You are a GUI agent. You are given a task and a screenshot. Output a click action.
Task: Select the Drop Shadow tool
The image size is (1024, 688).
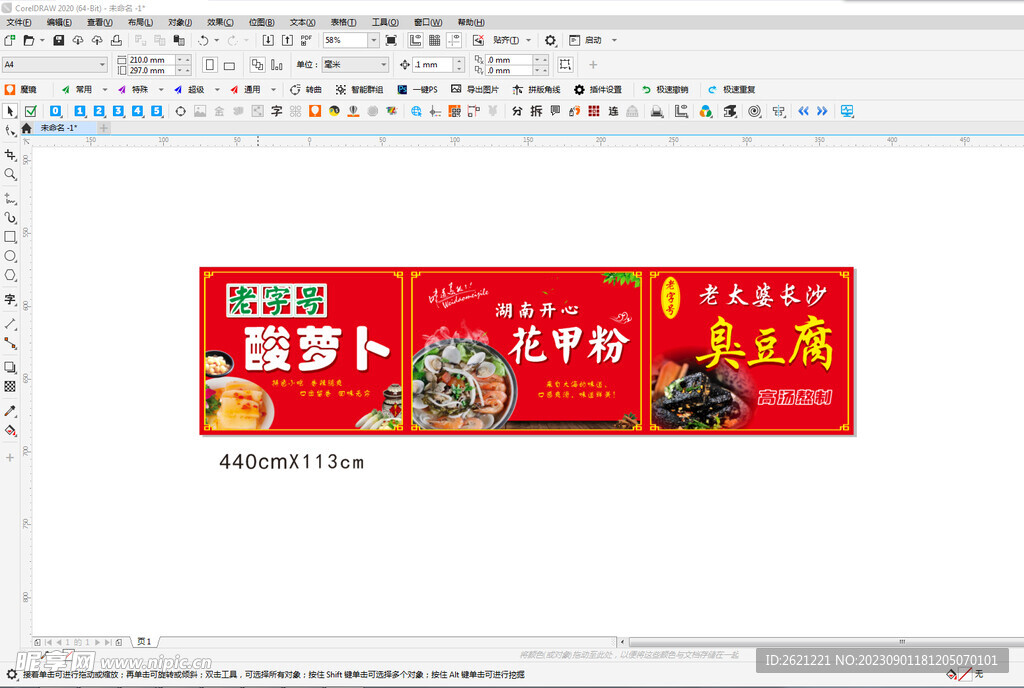coord(10,367)
